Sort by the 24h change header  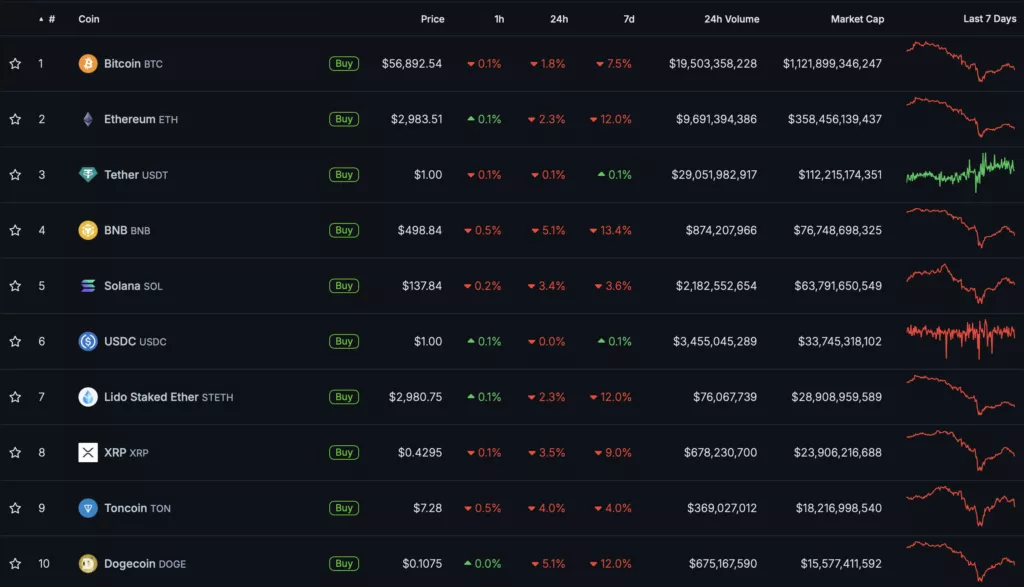click(559, 19)
